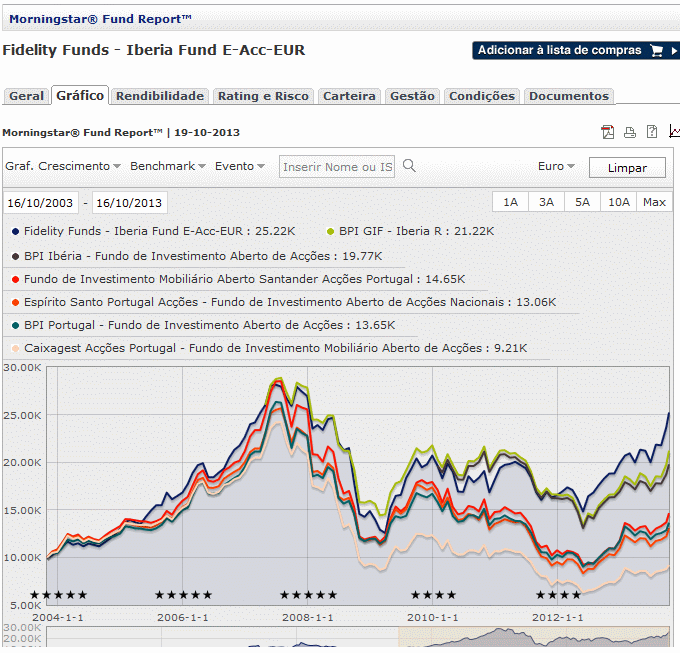This screenshot has height=653, width=680.
Task: Click the PDF export icon
Action: pyautogui.click(x=608, y=131)
